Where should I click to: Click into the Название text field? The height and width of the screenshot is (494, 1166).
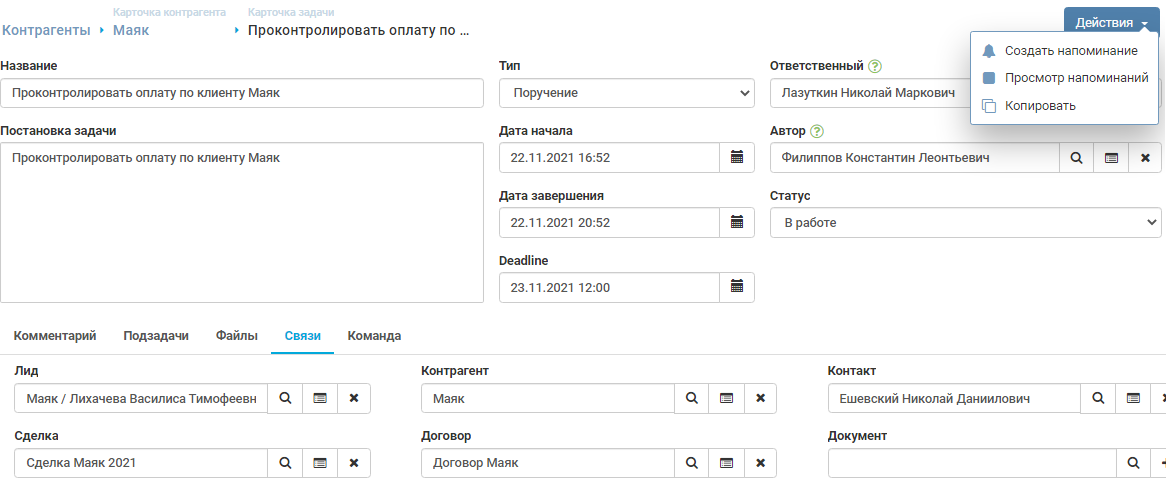point(241,93)
